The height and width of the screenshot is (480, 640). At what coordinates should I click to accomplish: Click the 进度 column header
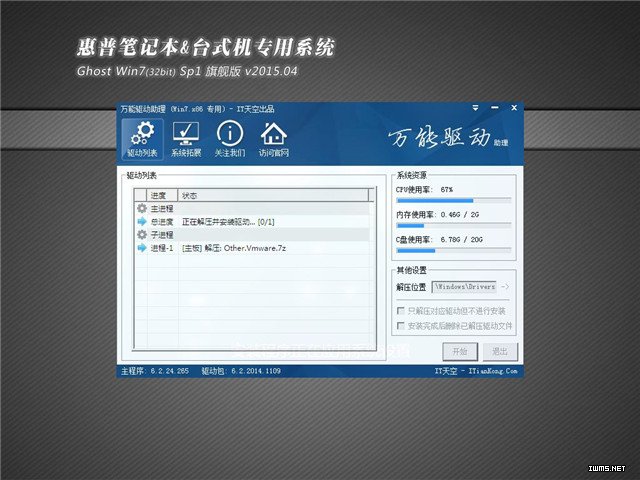point(162,196)
